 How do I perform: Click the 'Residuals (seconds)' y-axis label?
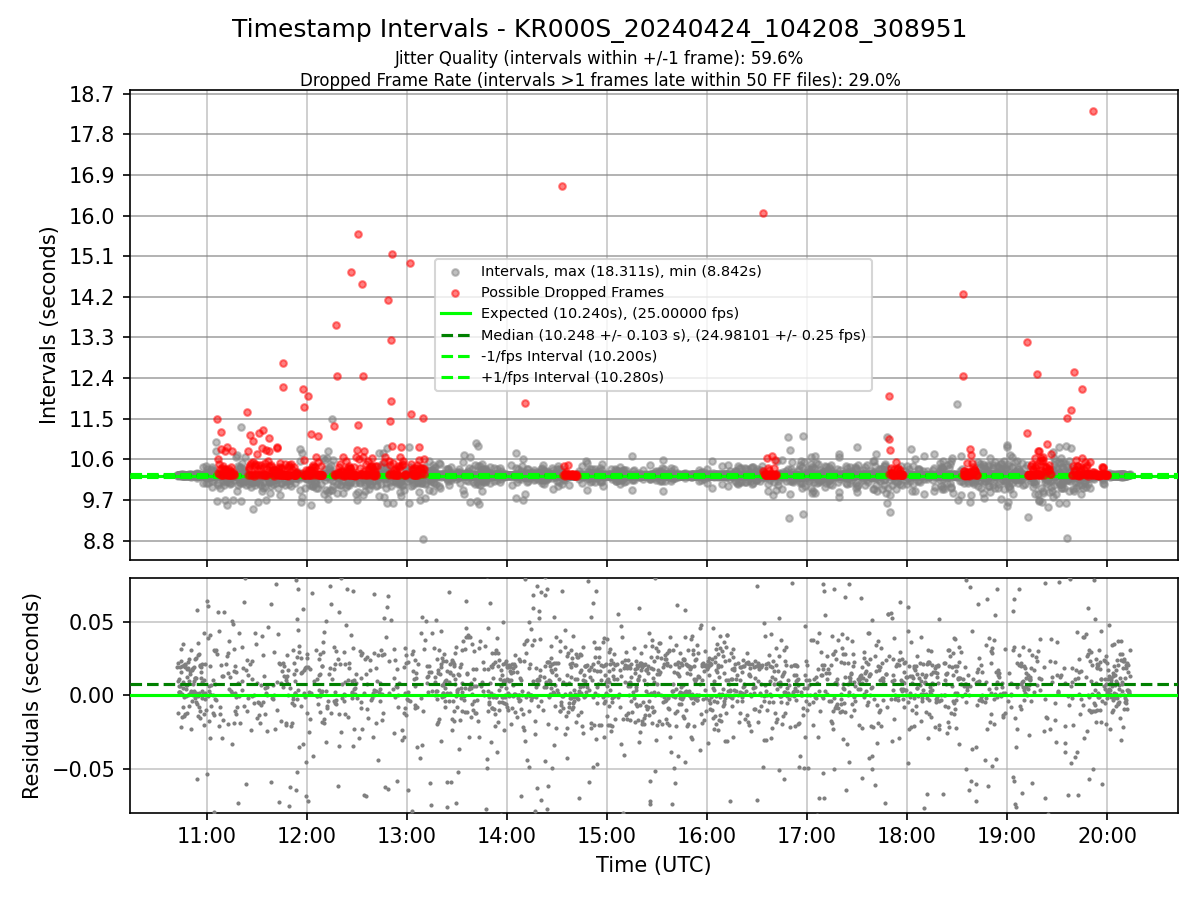click(31, 696)
